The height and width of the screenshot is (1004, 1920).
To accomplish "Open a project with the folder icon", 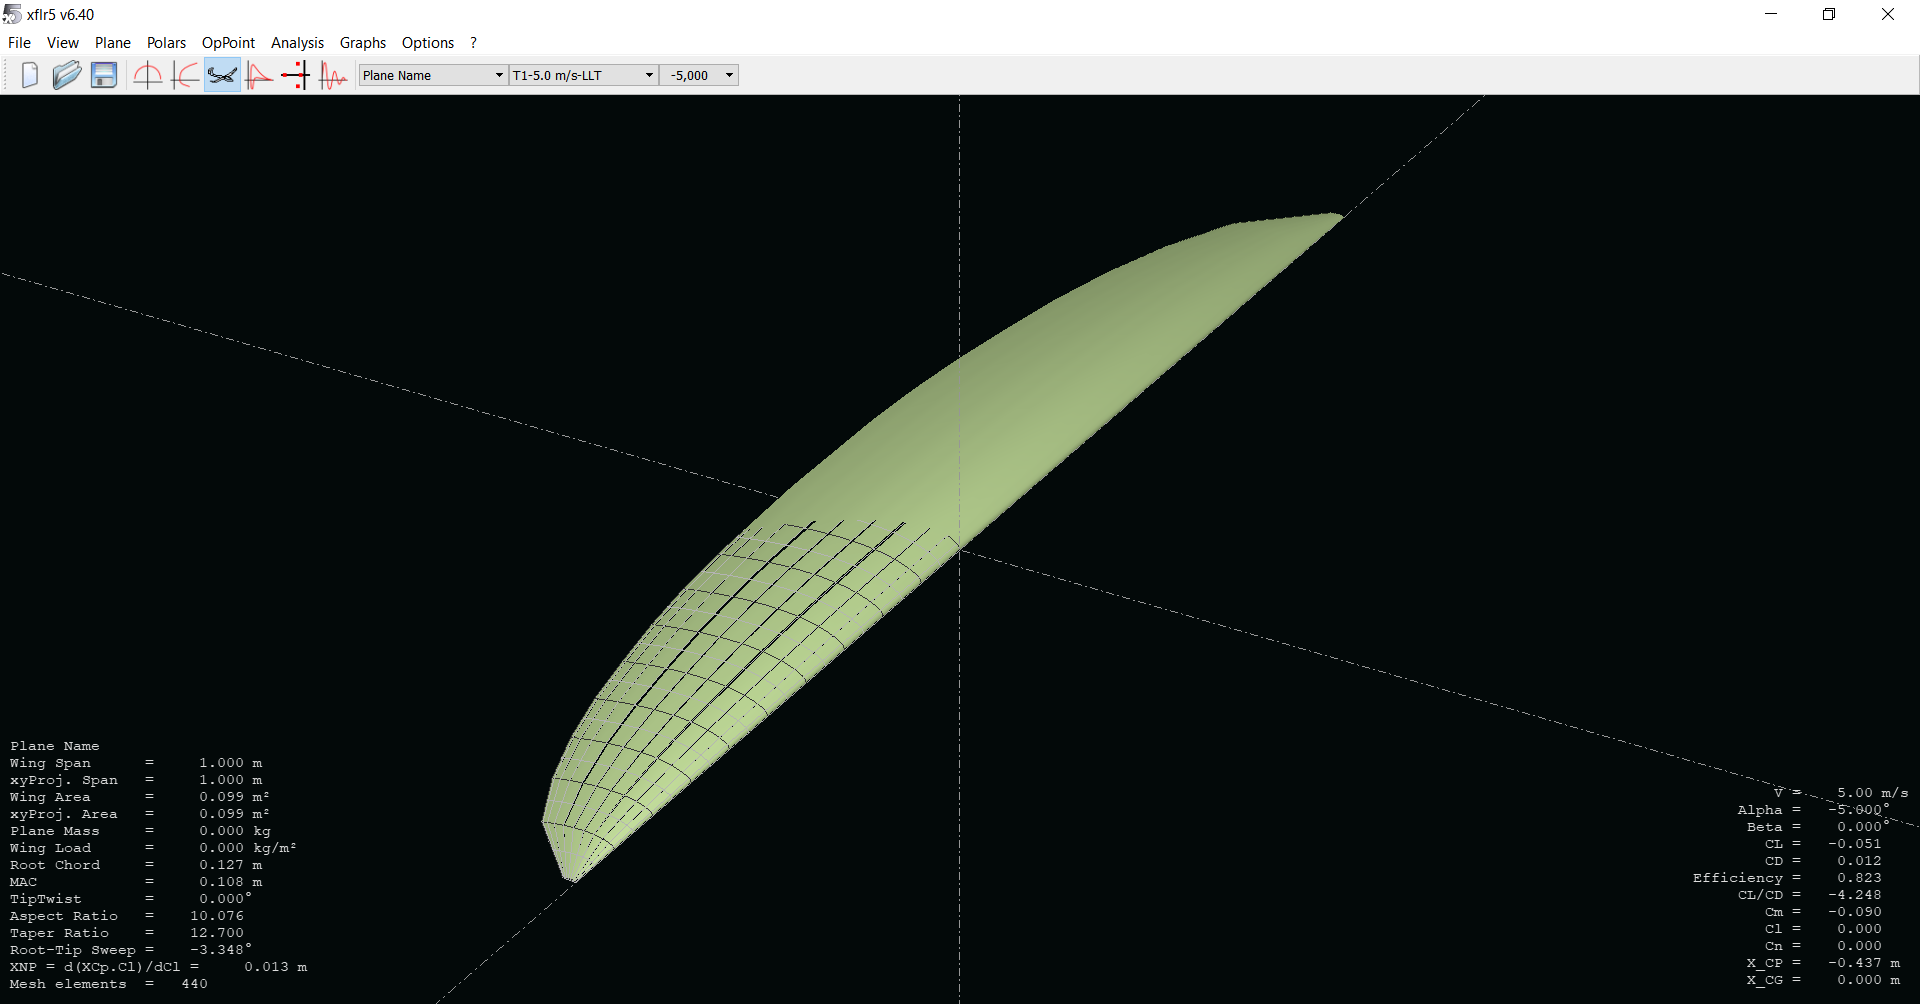I will [67, 75].
